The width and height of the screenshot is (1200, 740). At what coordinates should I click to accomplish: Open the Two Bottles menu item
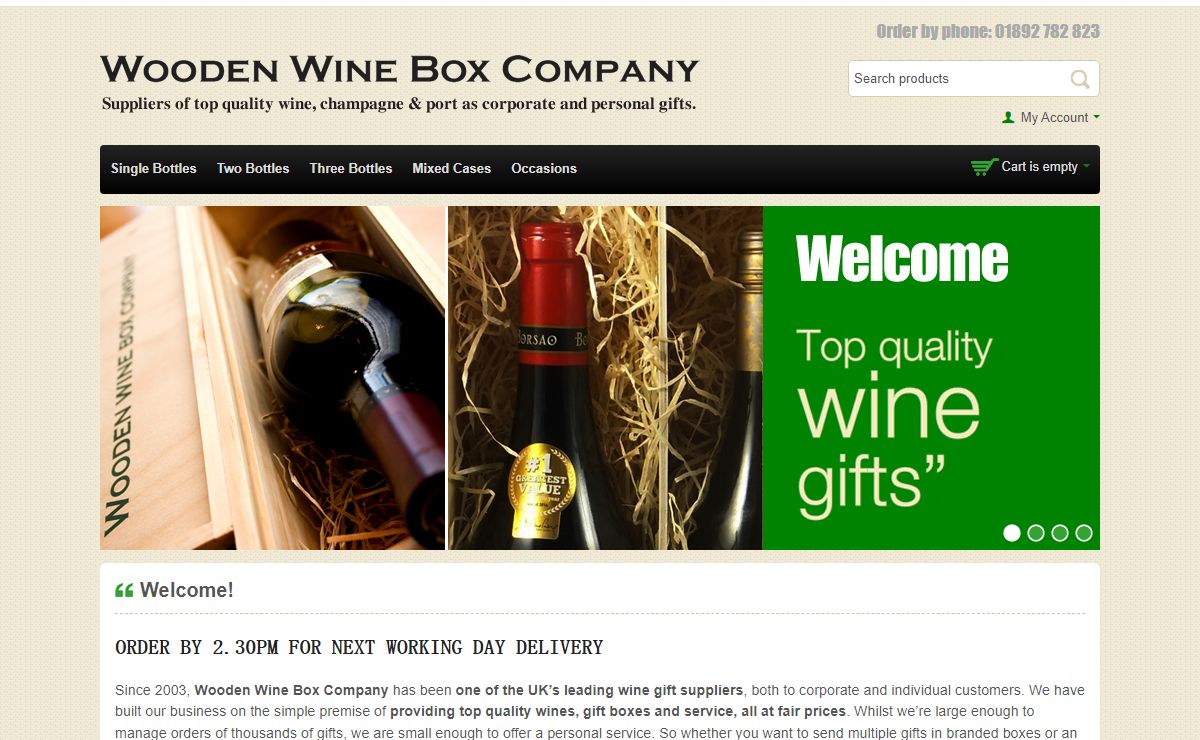tap(253, 168)
